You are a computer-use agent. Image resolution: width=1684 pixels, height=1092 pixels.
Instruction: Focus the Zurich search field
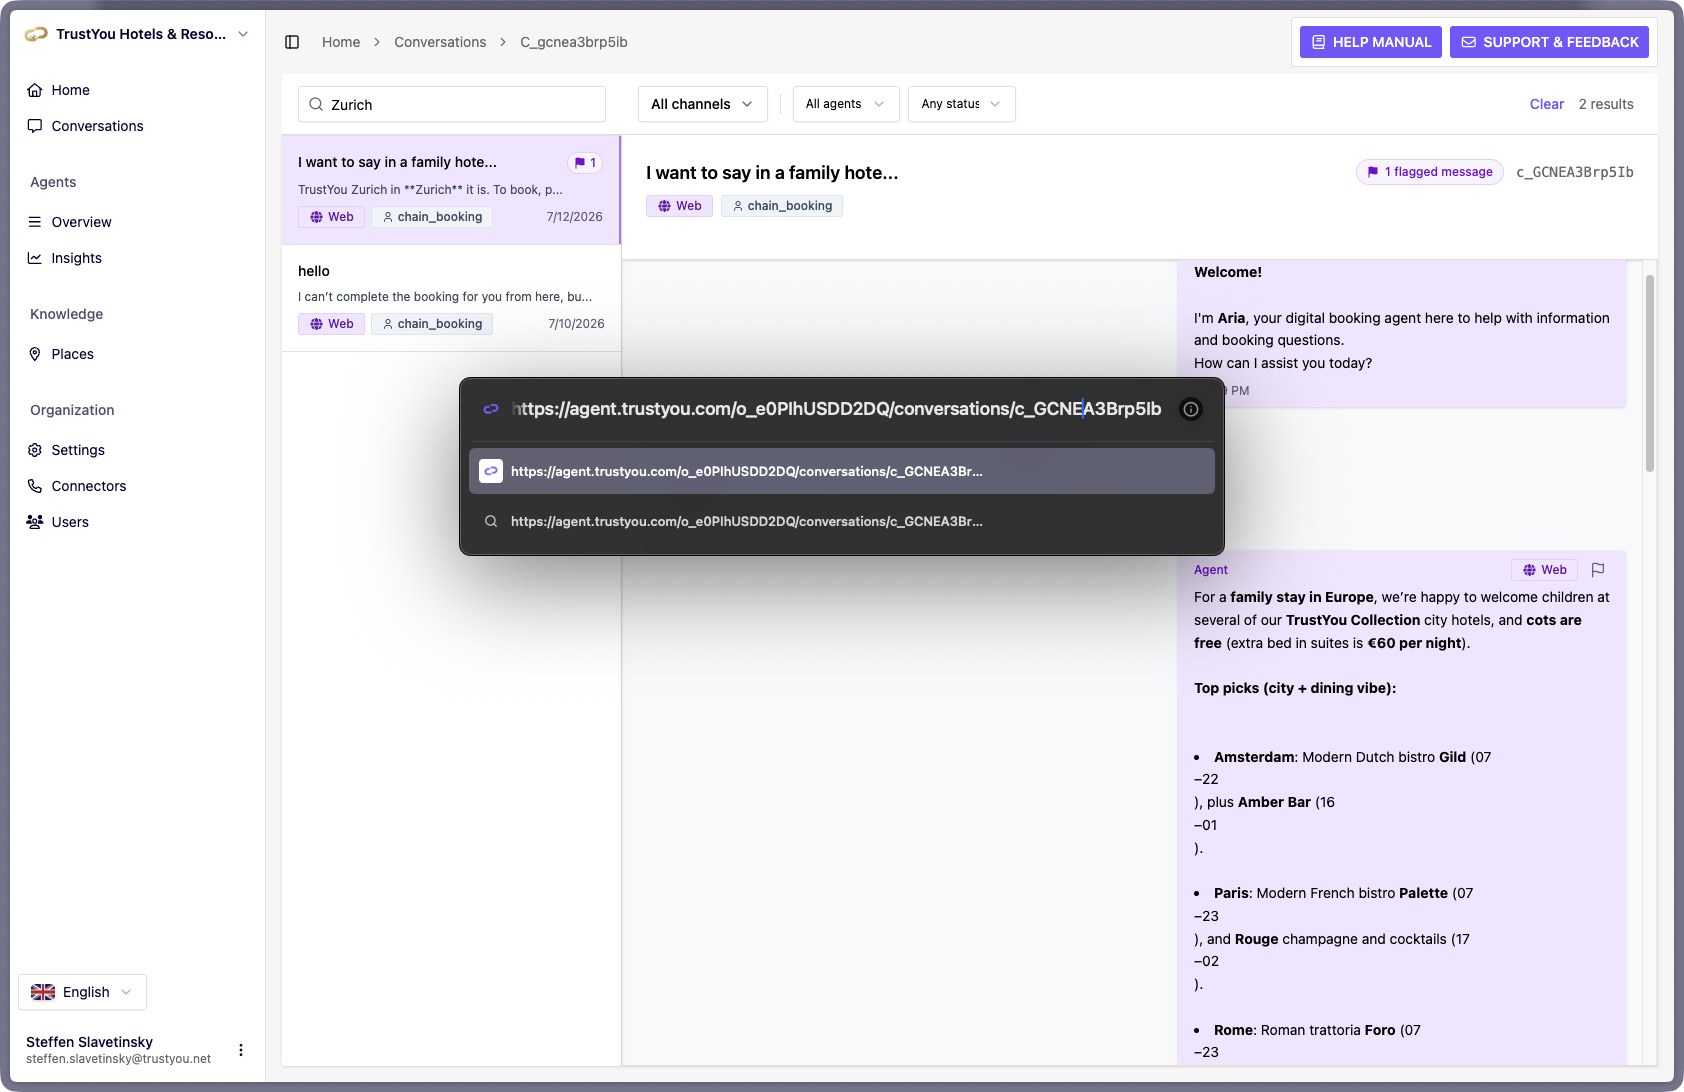click(452, 104)
